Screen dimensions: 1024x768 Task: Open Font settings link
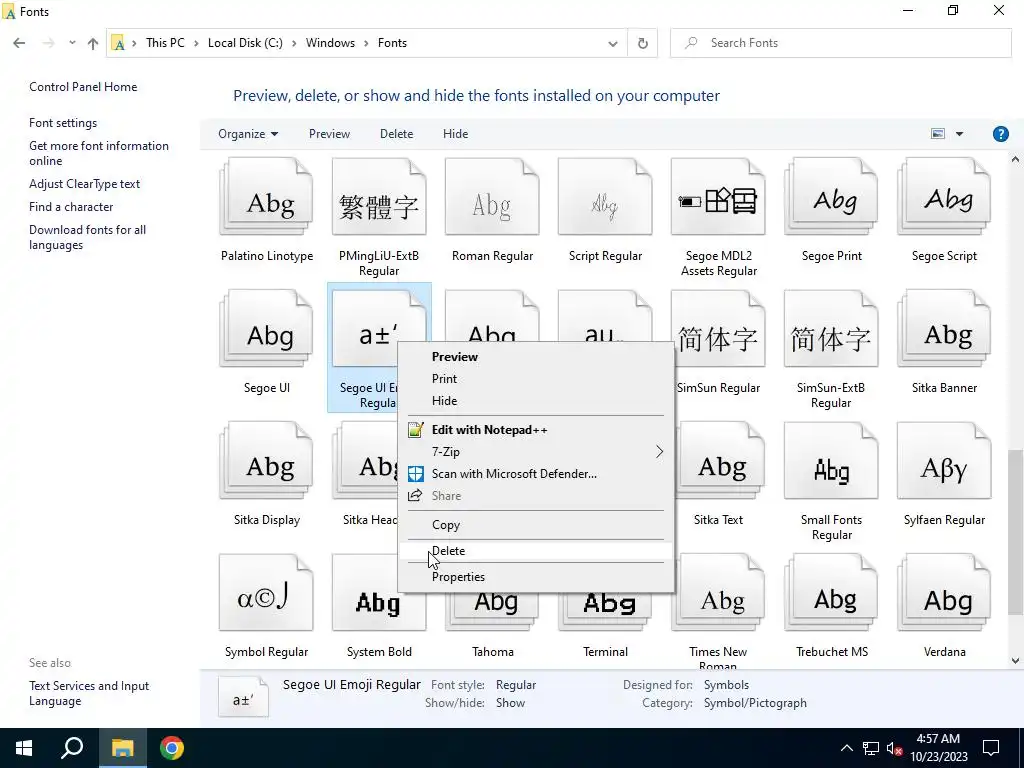tap(63, 123)
